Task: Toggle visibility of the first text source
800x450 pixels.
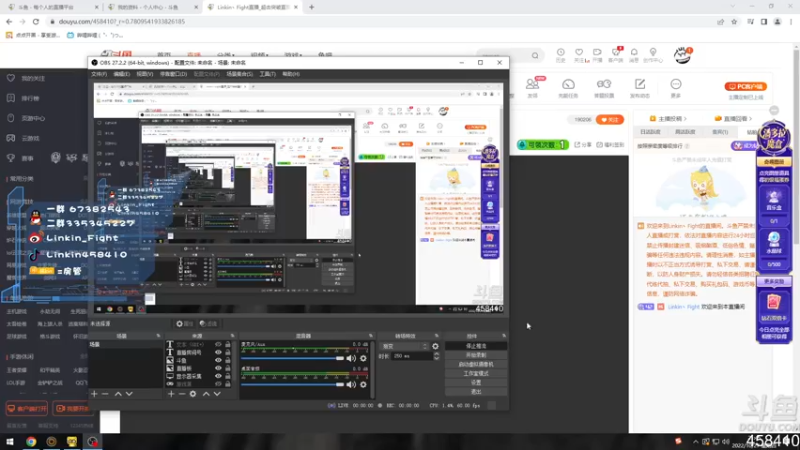Action: 218,344
